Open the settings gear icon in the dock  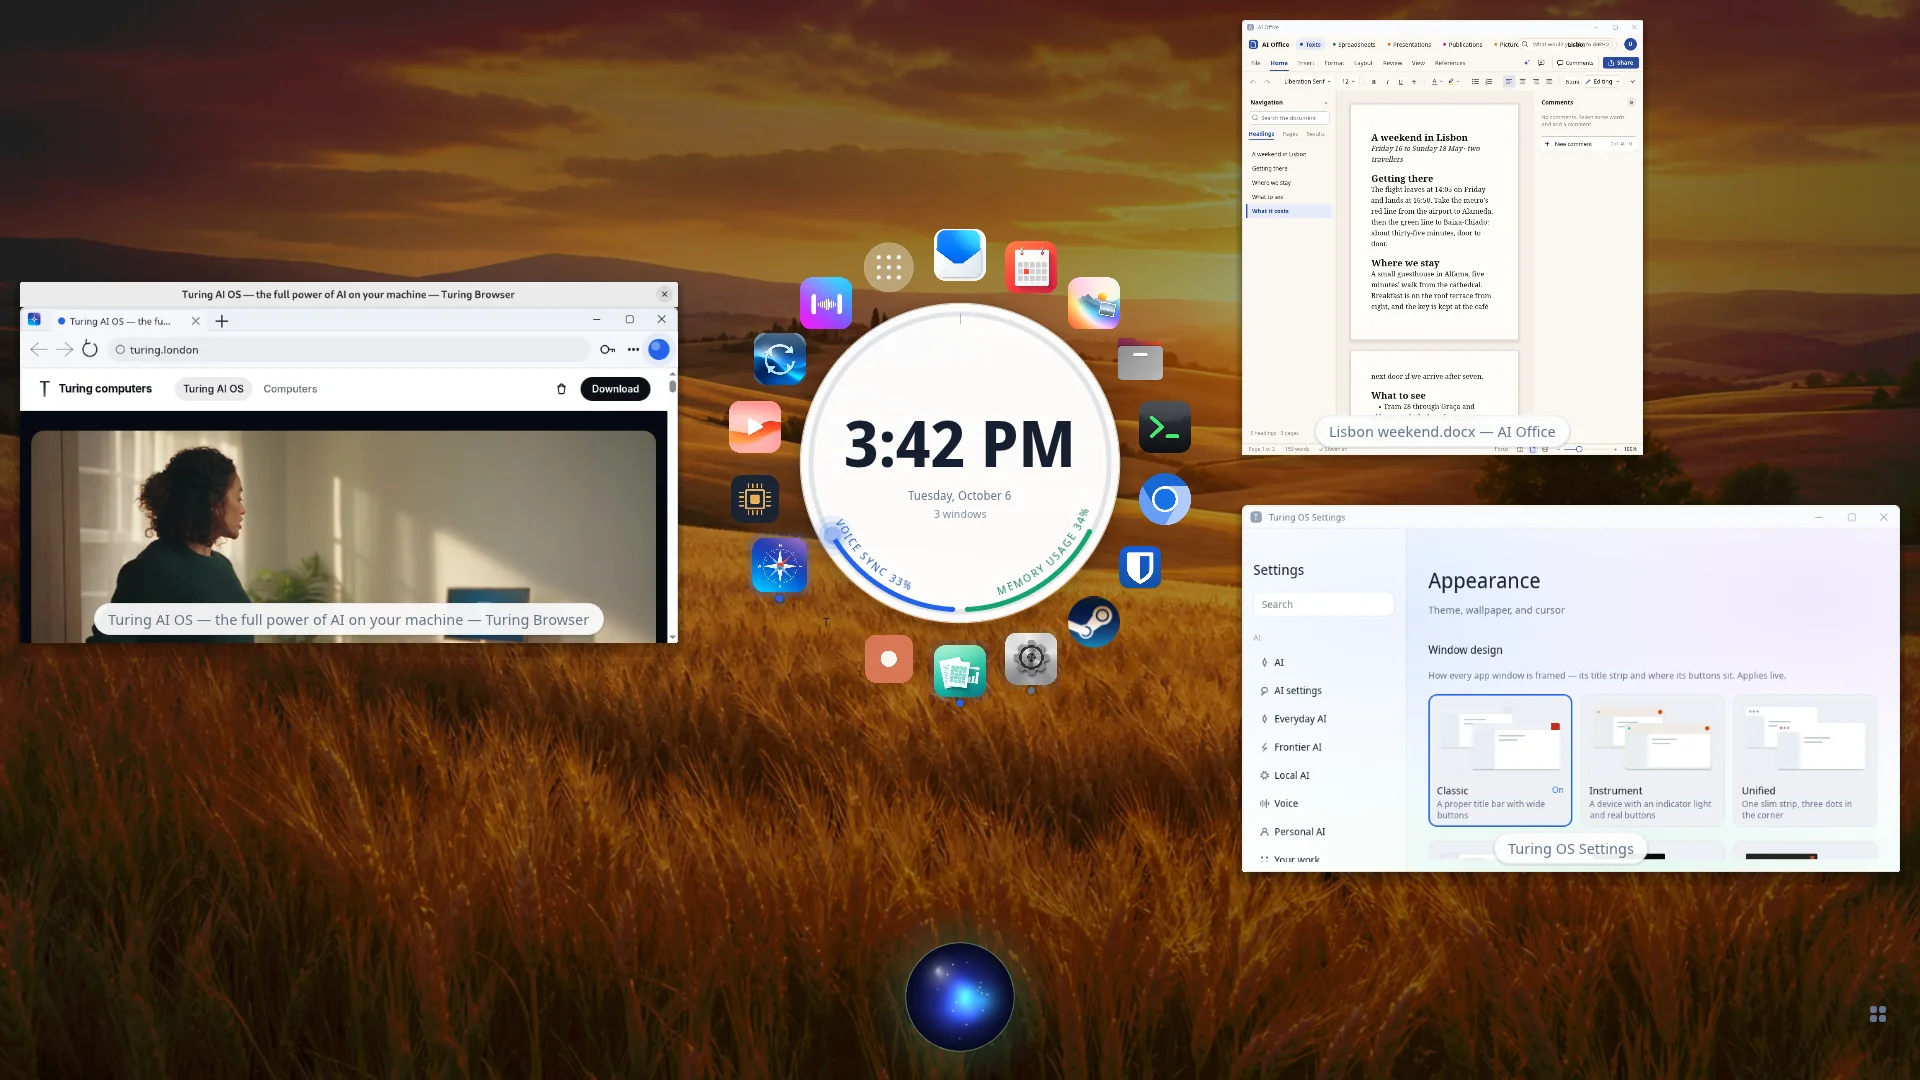1031,658
